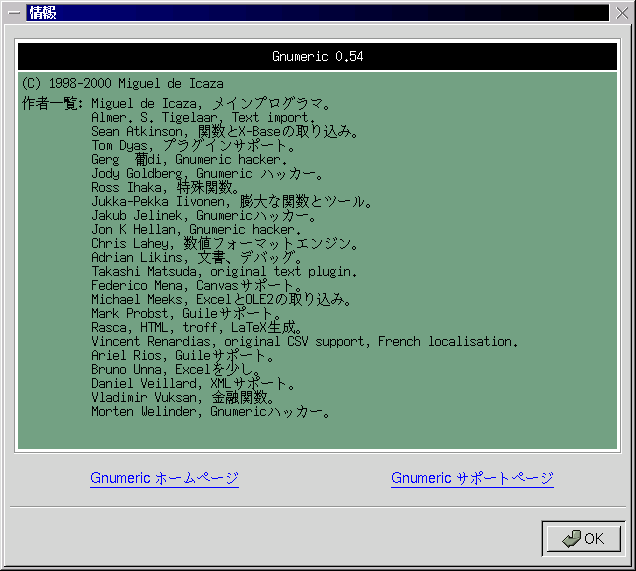Viewport: 636px width, 571px height.
Task: Select the Jody Goldberg credit line
Action: pyautogui.click(x=207, y=174)
